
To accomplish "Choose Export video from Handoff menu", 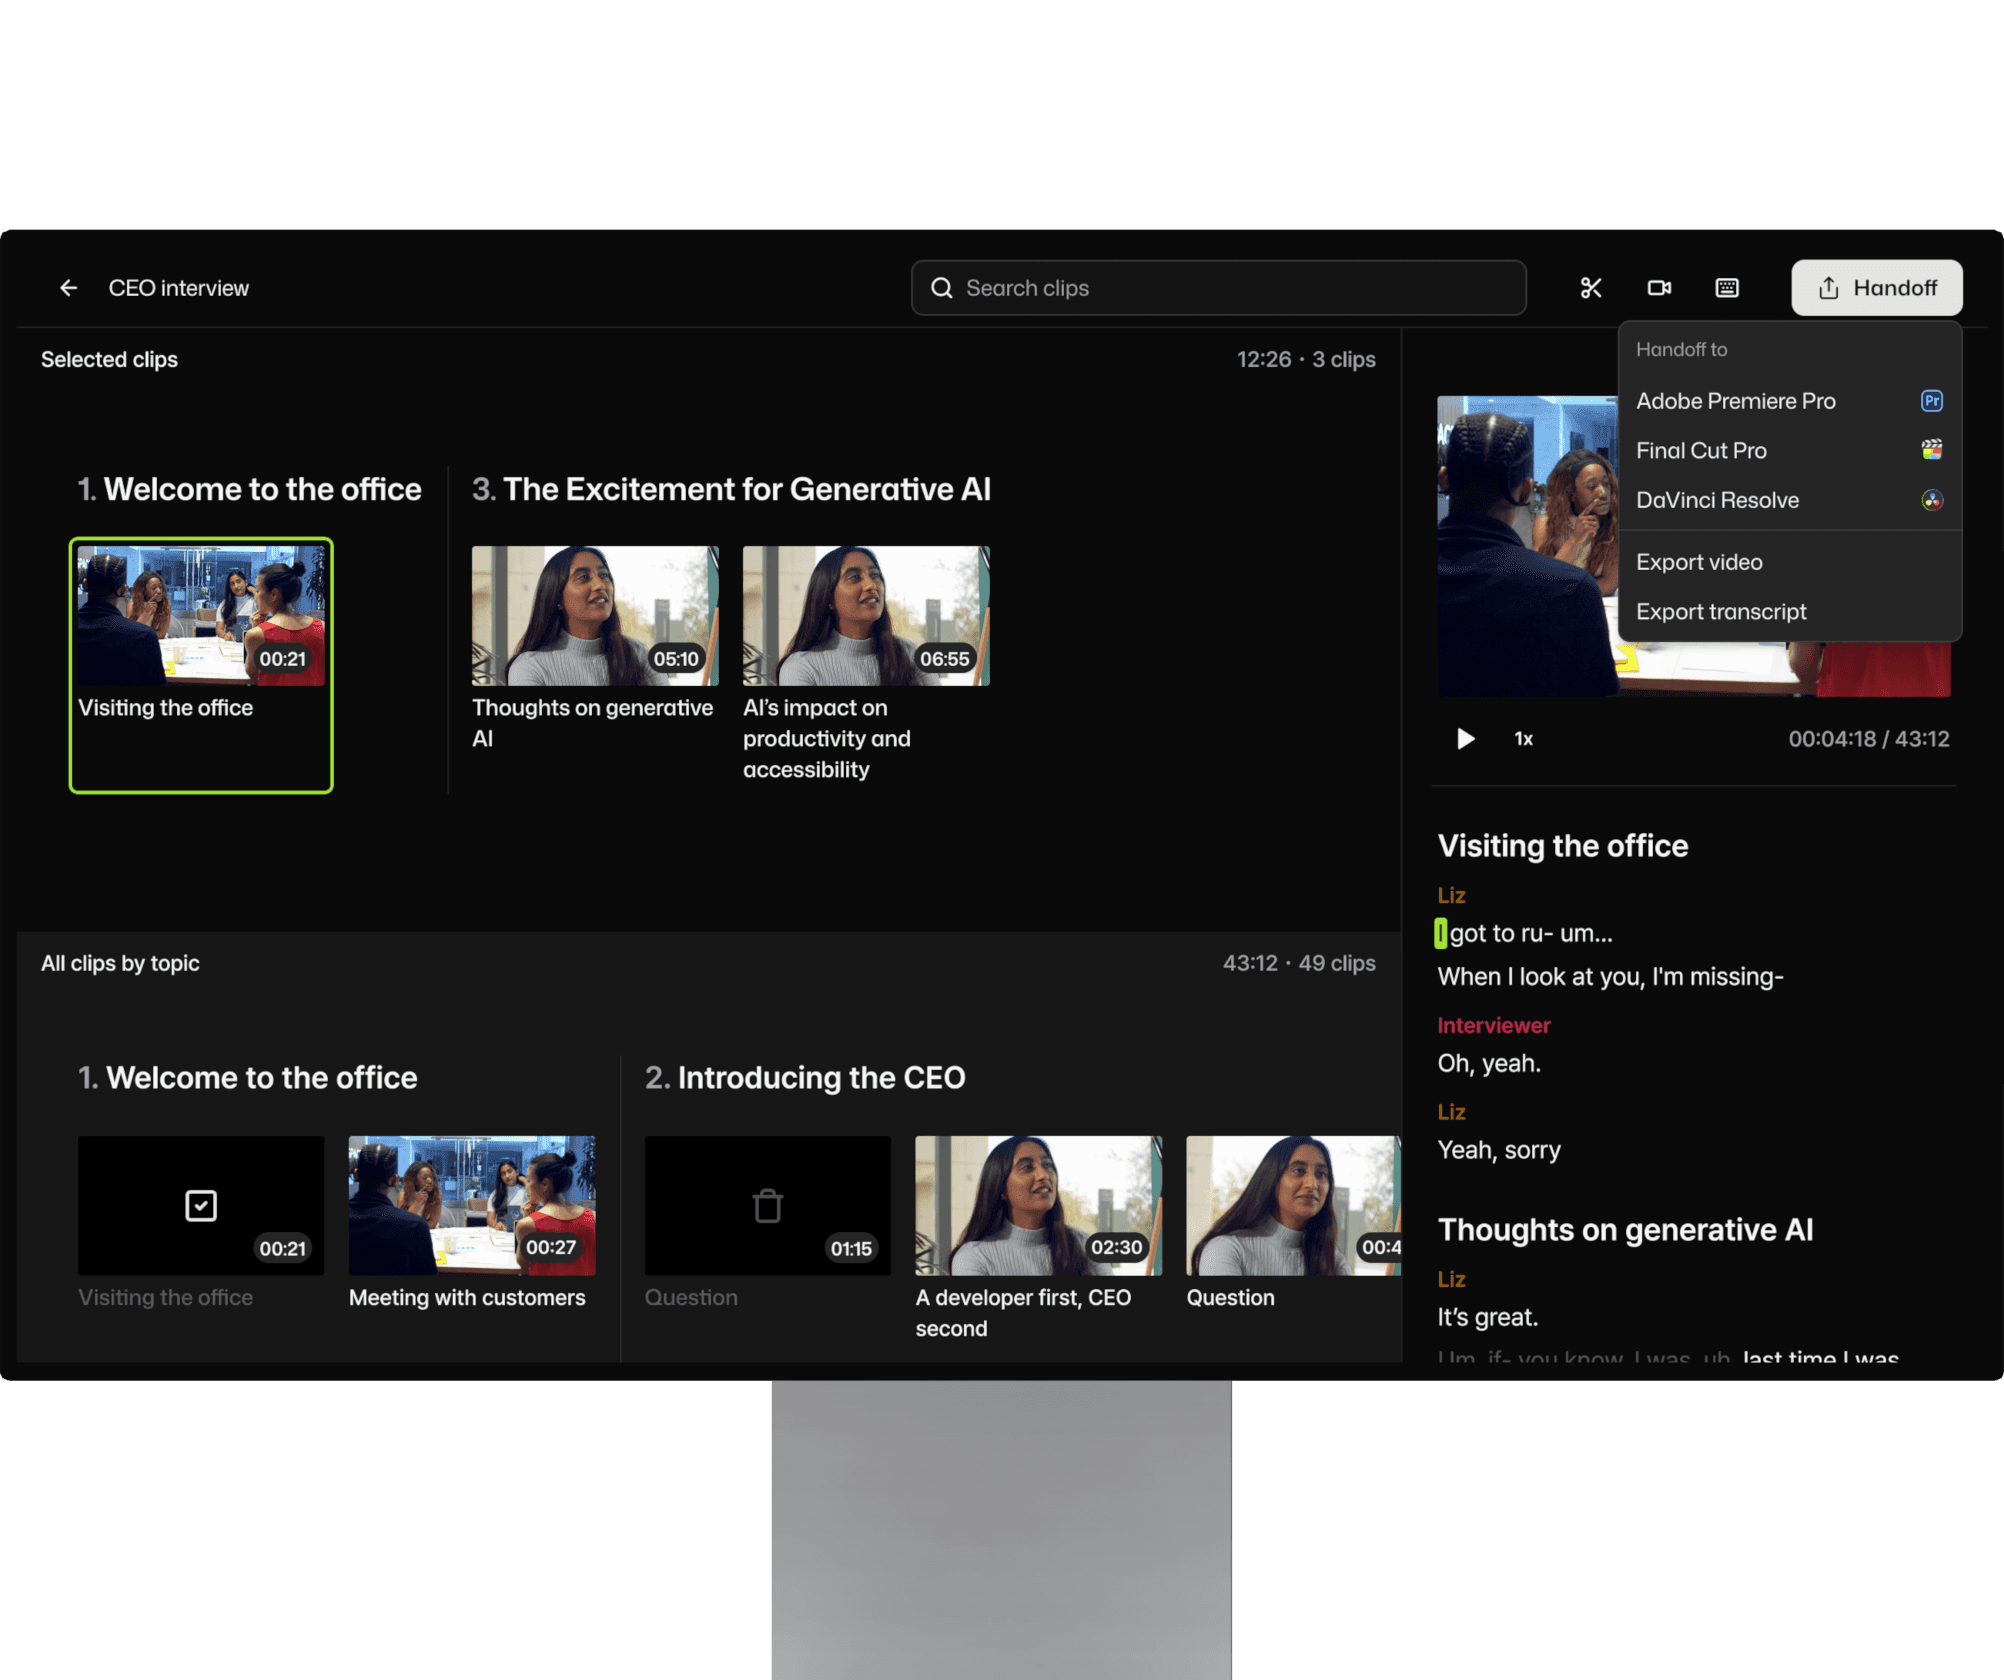I will 1699,562.
